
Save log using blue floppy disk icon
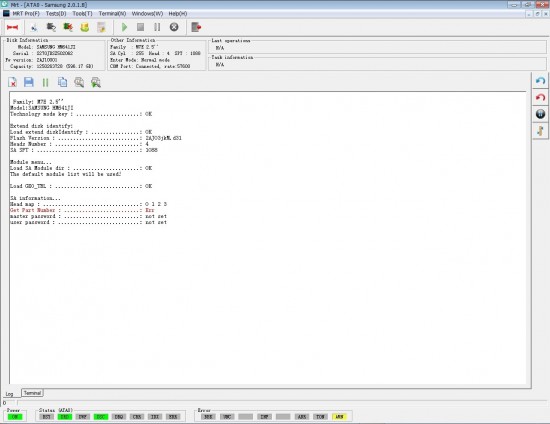tap(29, 82)
